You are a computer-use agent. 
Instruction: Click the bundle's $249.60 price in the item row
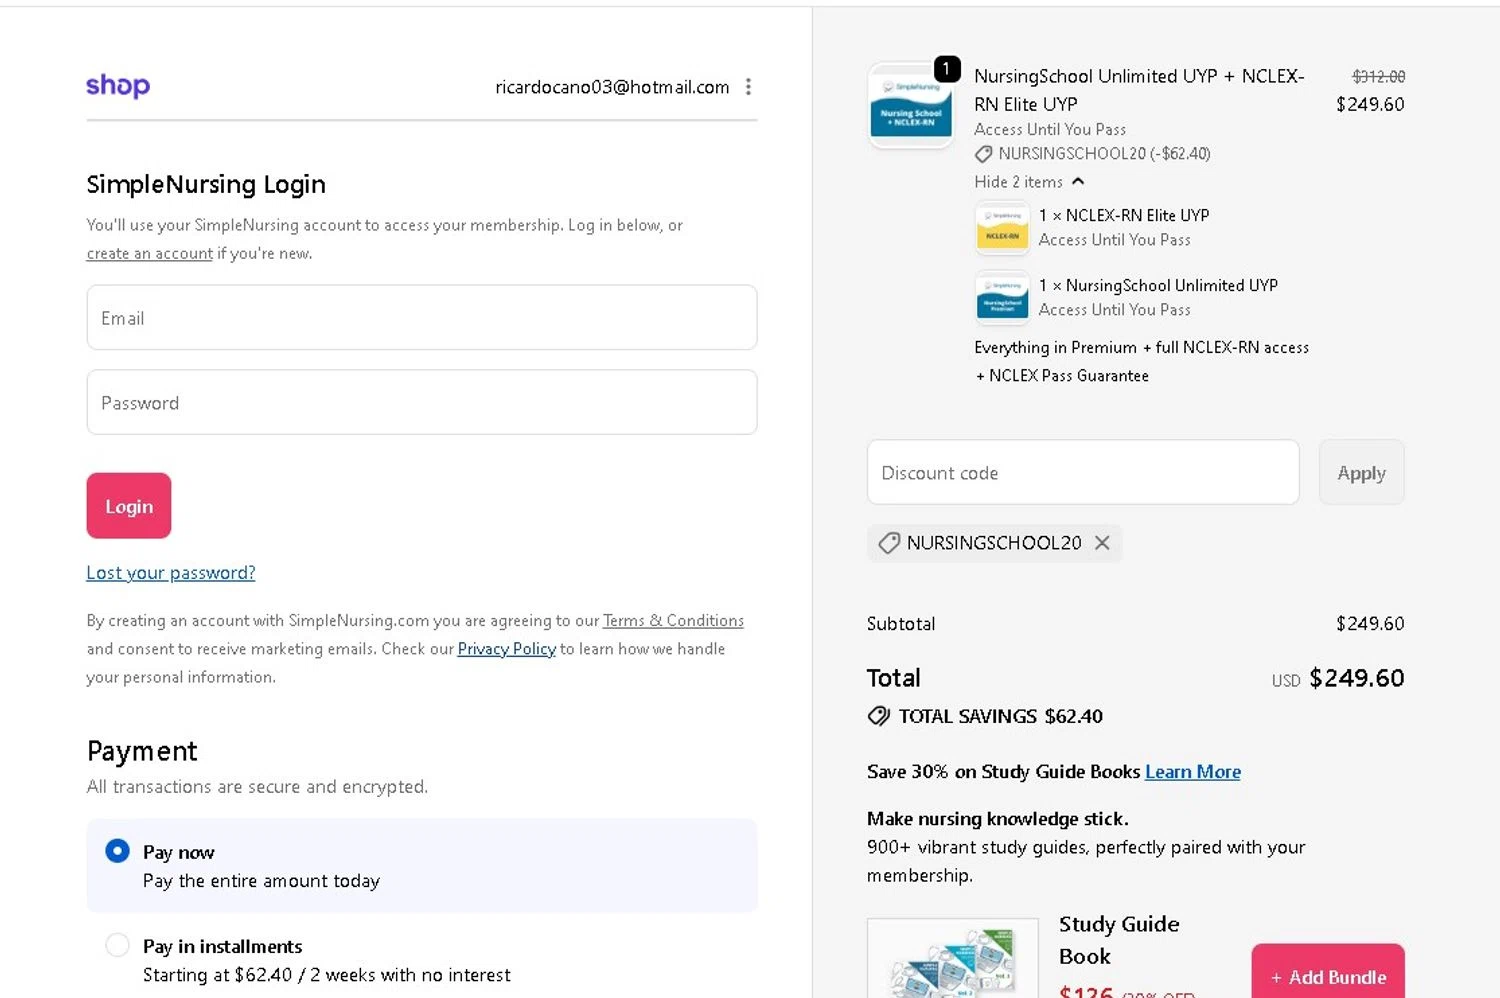pyautogui.click(x=1370, y=104)
